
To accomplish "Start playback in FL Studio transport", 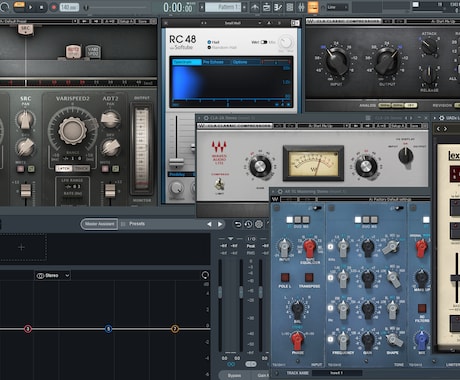I will (x=31, y=7).
